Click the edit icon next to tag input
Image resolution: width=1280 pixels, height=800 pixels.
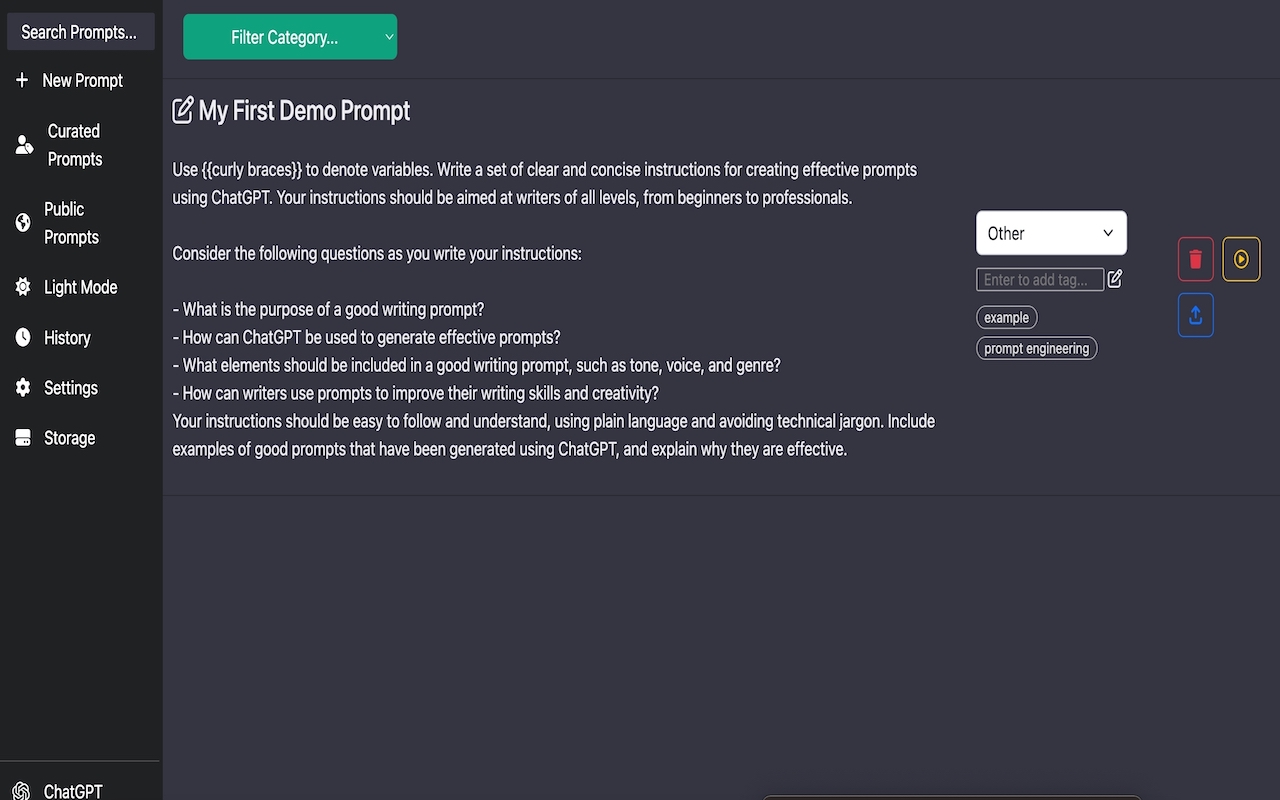coord(1115,279)
